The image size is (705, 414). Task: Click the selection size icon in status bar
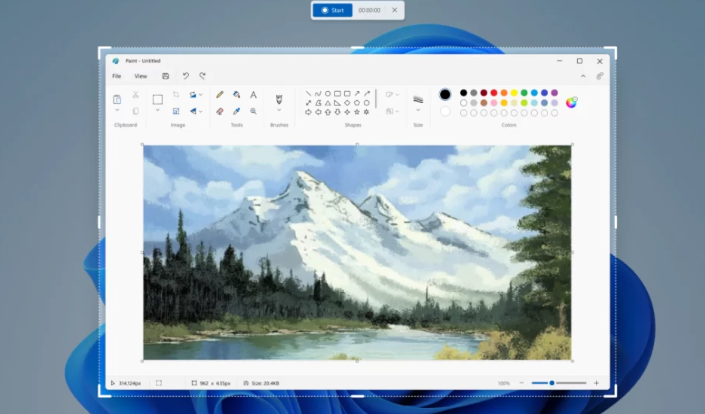tap(159, 383)
